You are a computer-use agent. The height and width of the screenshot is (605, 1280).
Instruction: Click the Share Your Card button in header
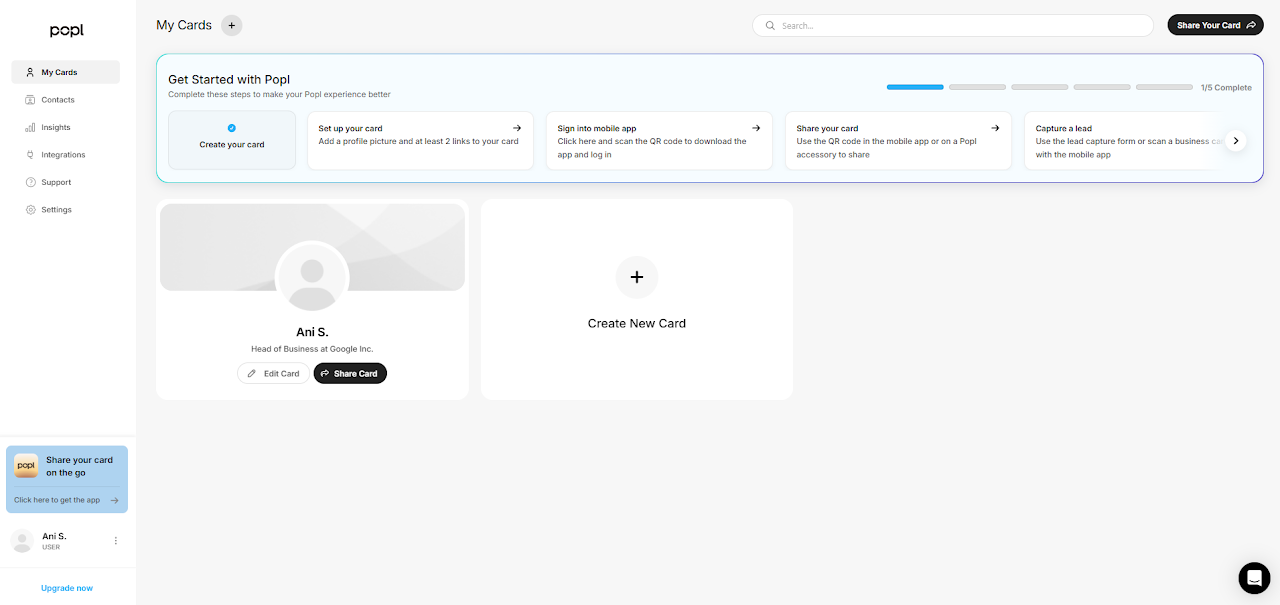click(x=1215, y=25)
